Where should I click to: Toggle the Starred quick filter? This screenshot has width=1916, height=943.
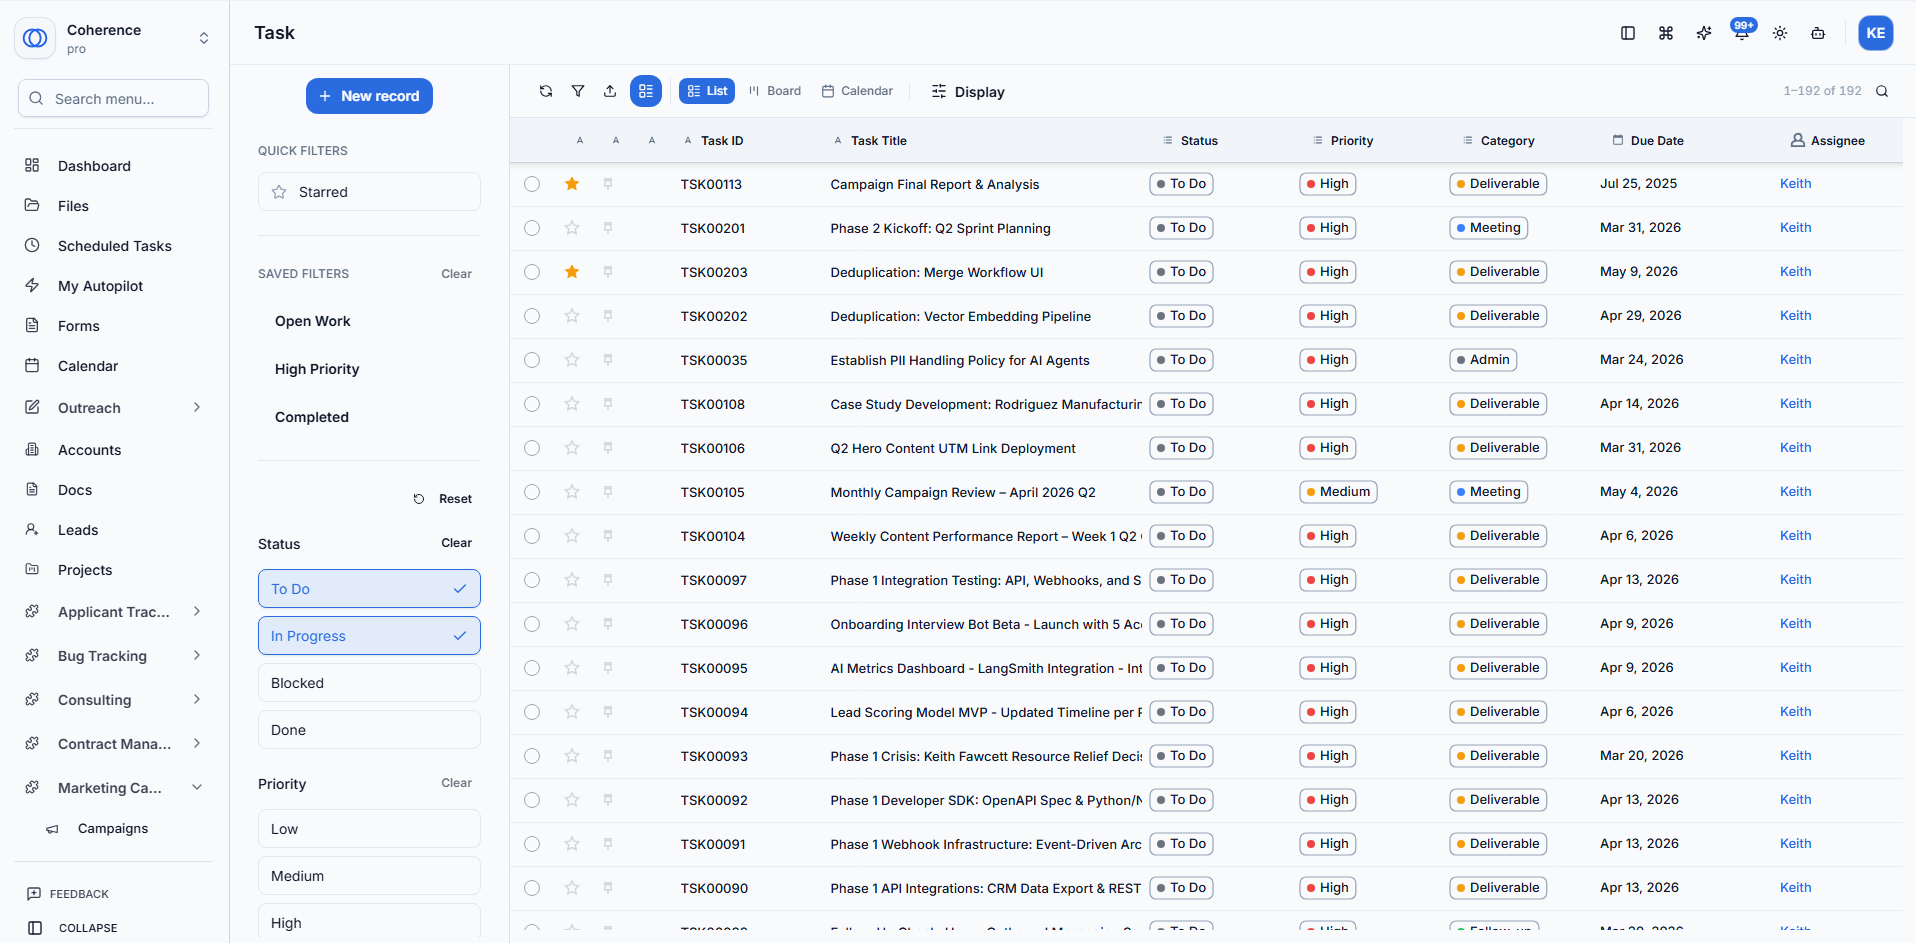[369, 192]
